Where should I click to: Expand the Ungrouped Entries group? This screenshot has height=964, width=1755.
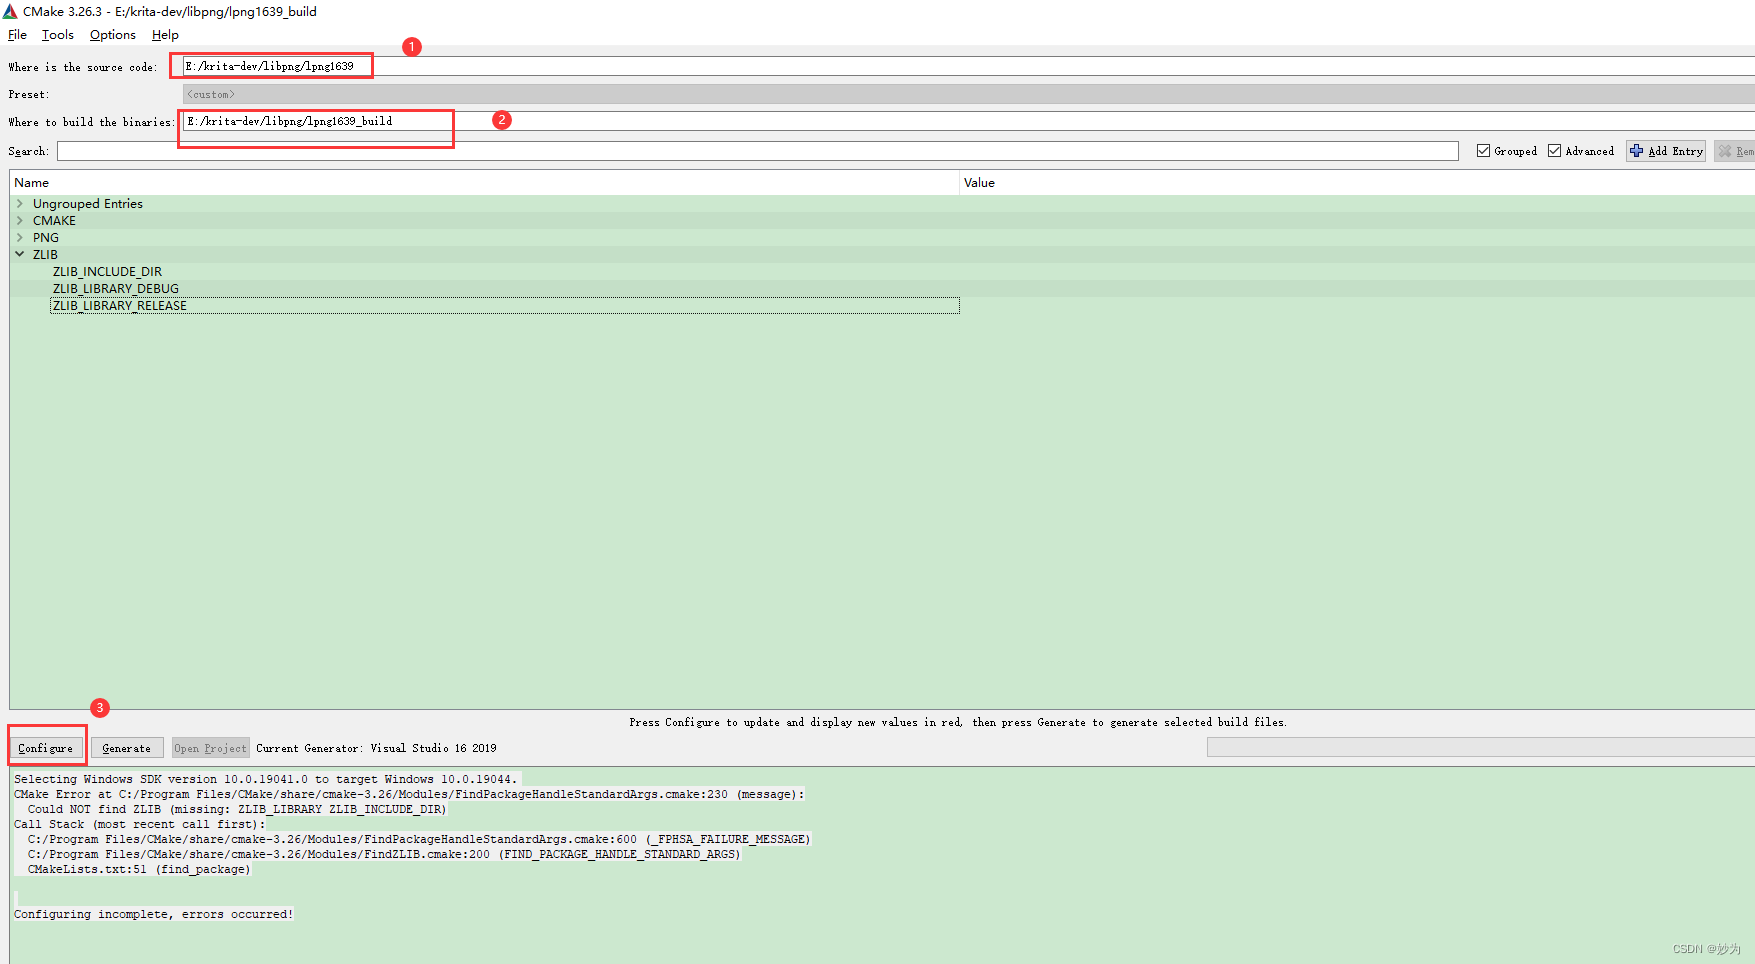pos(19,203)
